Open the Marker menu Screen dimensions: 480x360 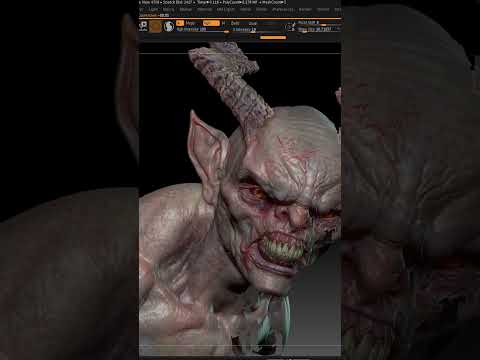pyautogui.click(x=185, y=9)
